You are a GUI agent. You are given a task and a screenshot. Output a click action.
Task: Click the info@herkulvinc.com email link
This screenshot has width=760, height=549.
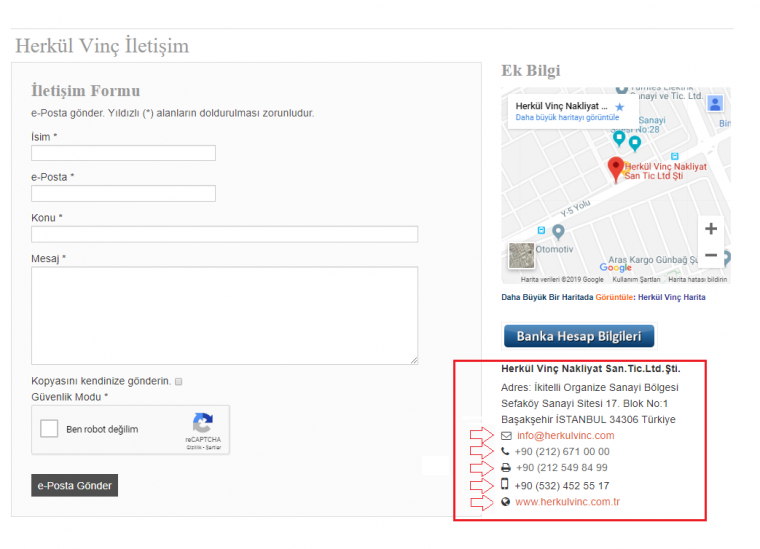point(565,436)
